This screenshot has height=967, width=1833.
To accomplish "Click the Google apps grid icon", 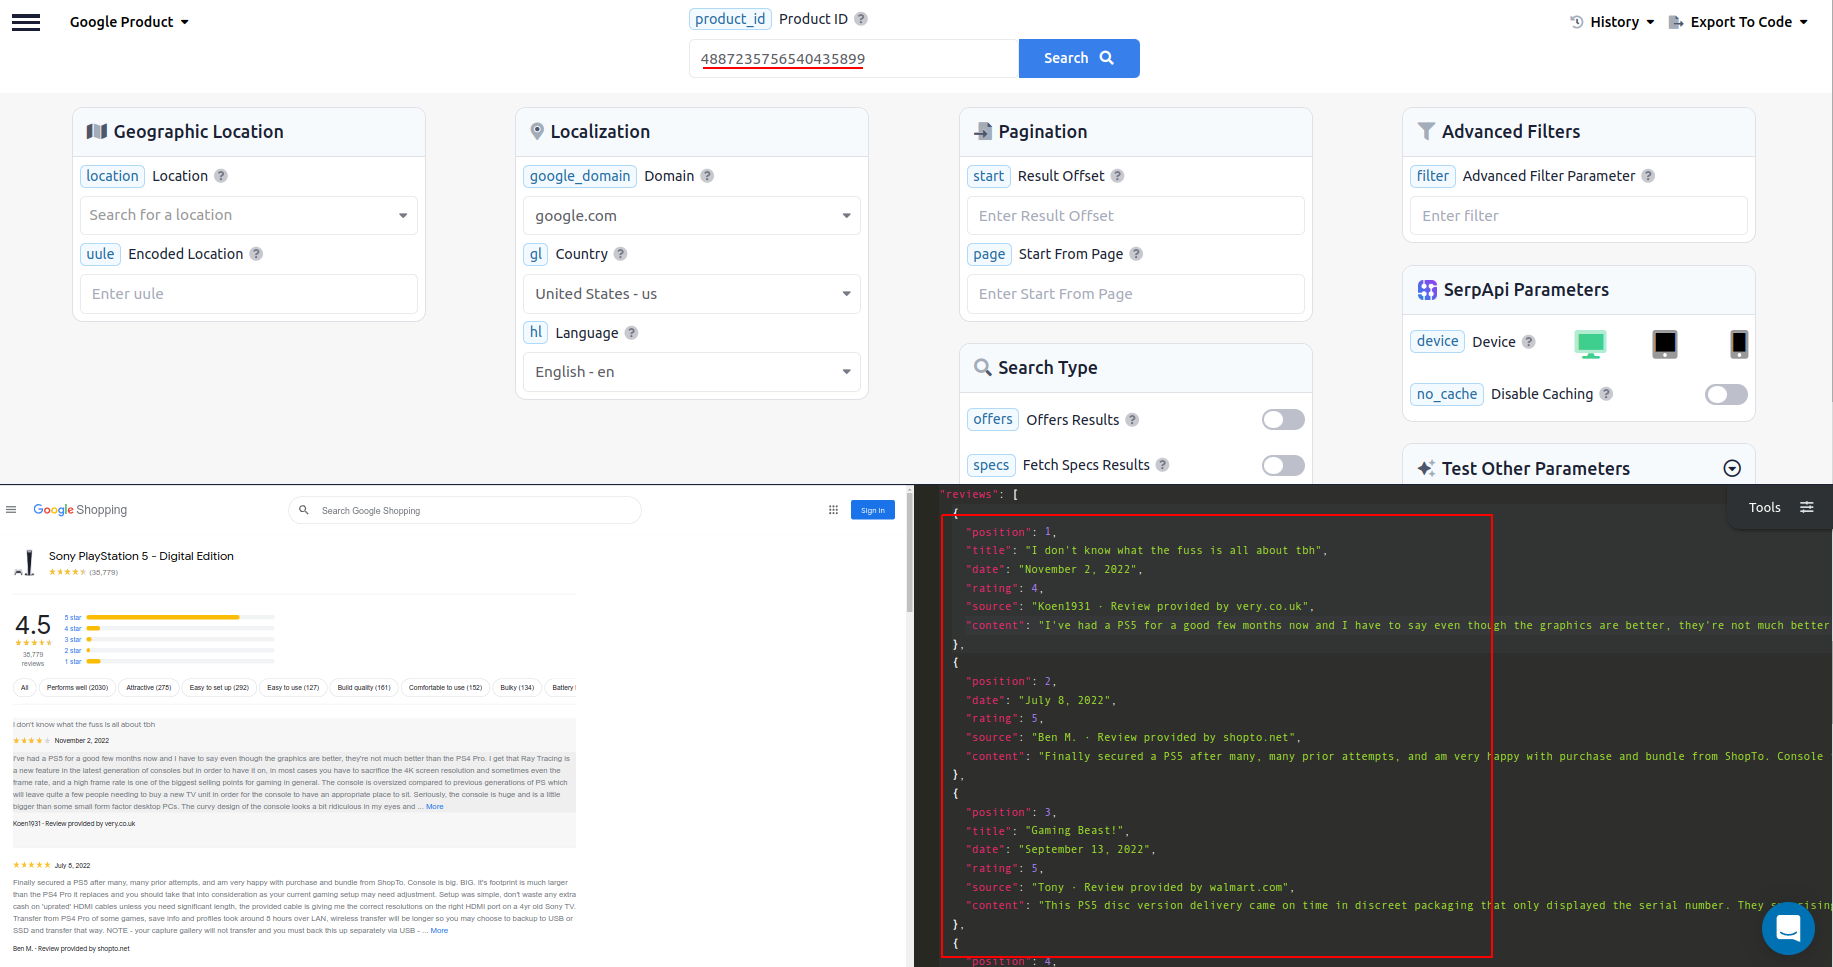I will coord(833,510).
